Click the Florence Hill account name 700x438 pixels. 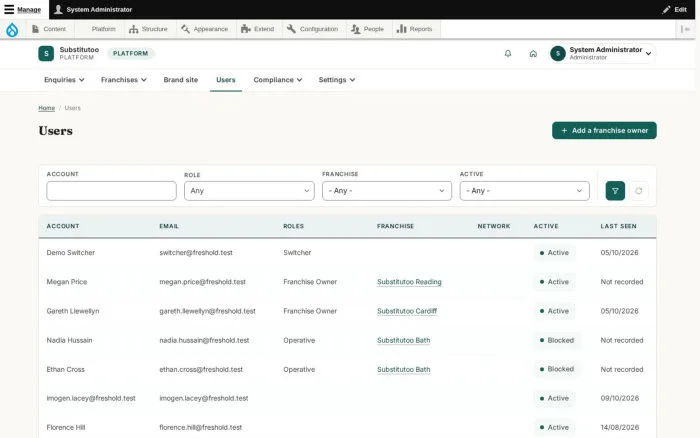click(66, 427)
